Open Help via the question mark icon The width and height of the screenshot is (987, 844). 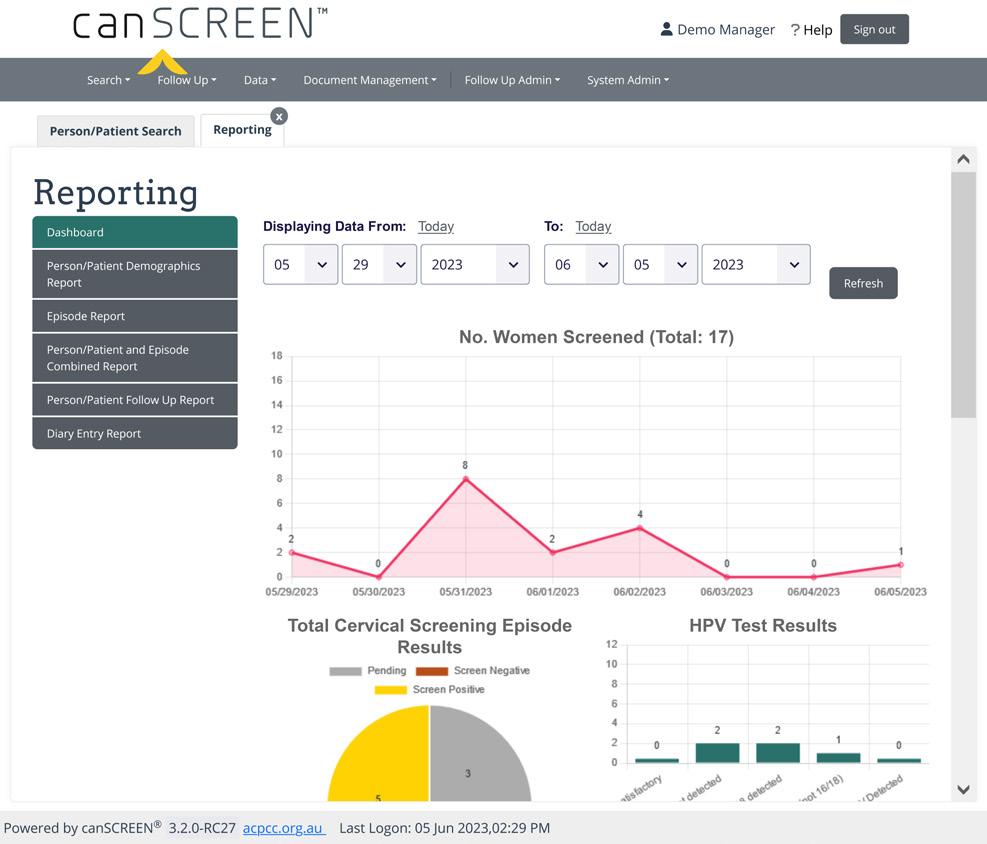coord(795,29)
